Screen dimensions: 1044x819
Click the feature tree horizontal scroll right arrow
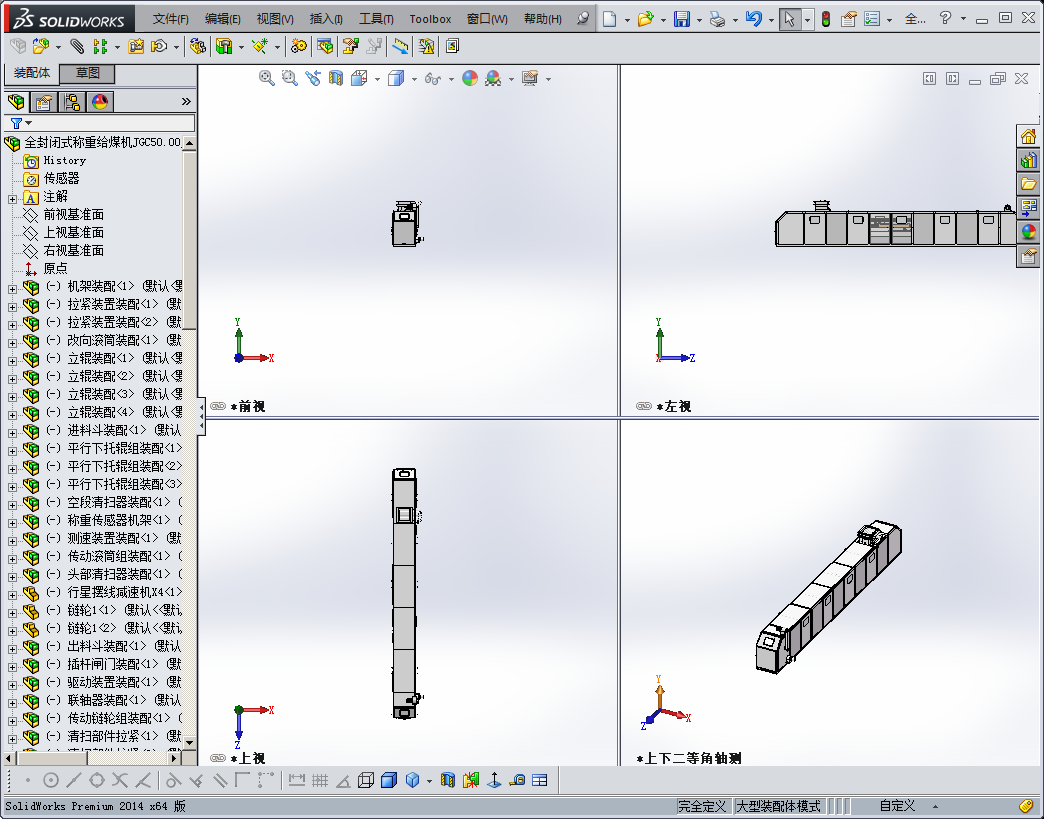[174, 758]
